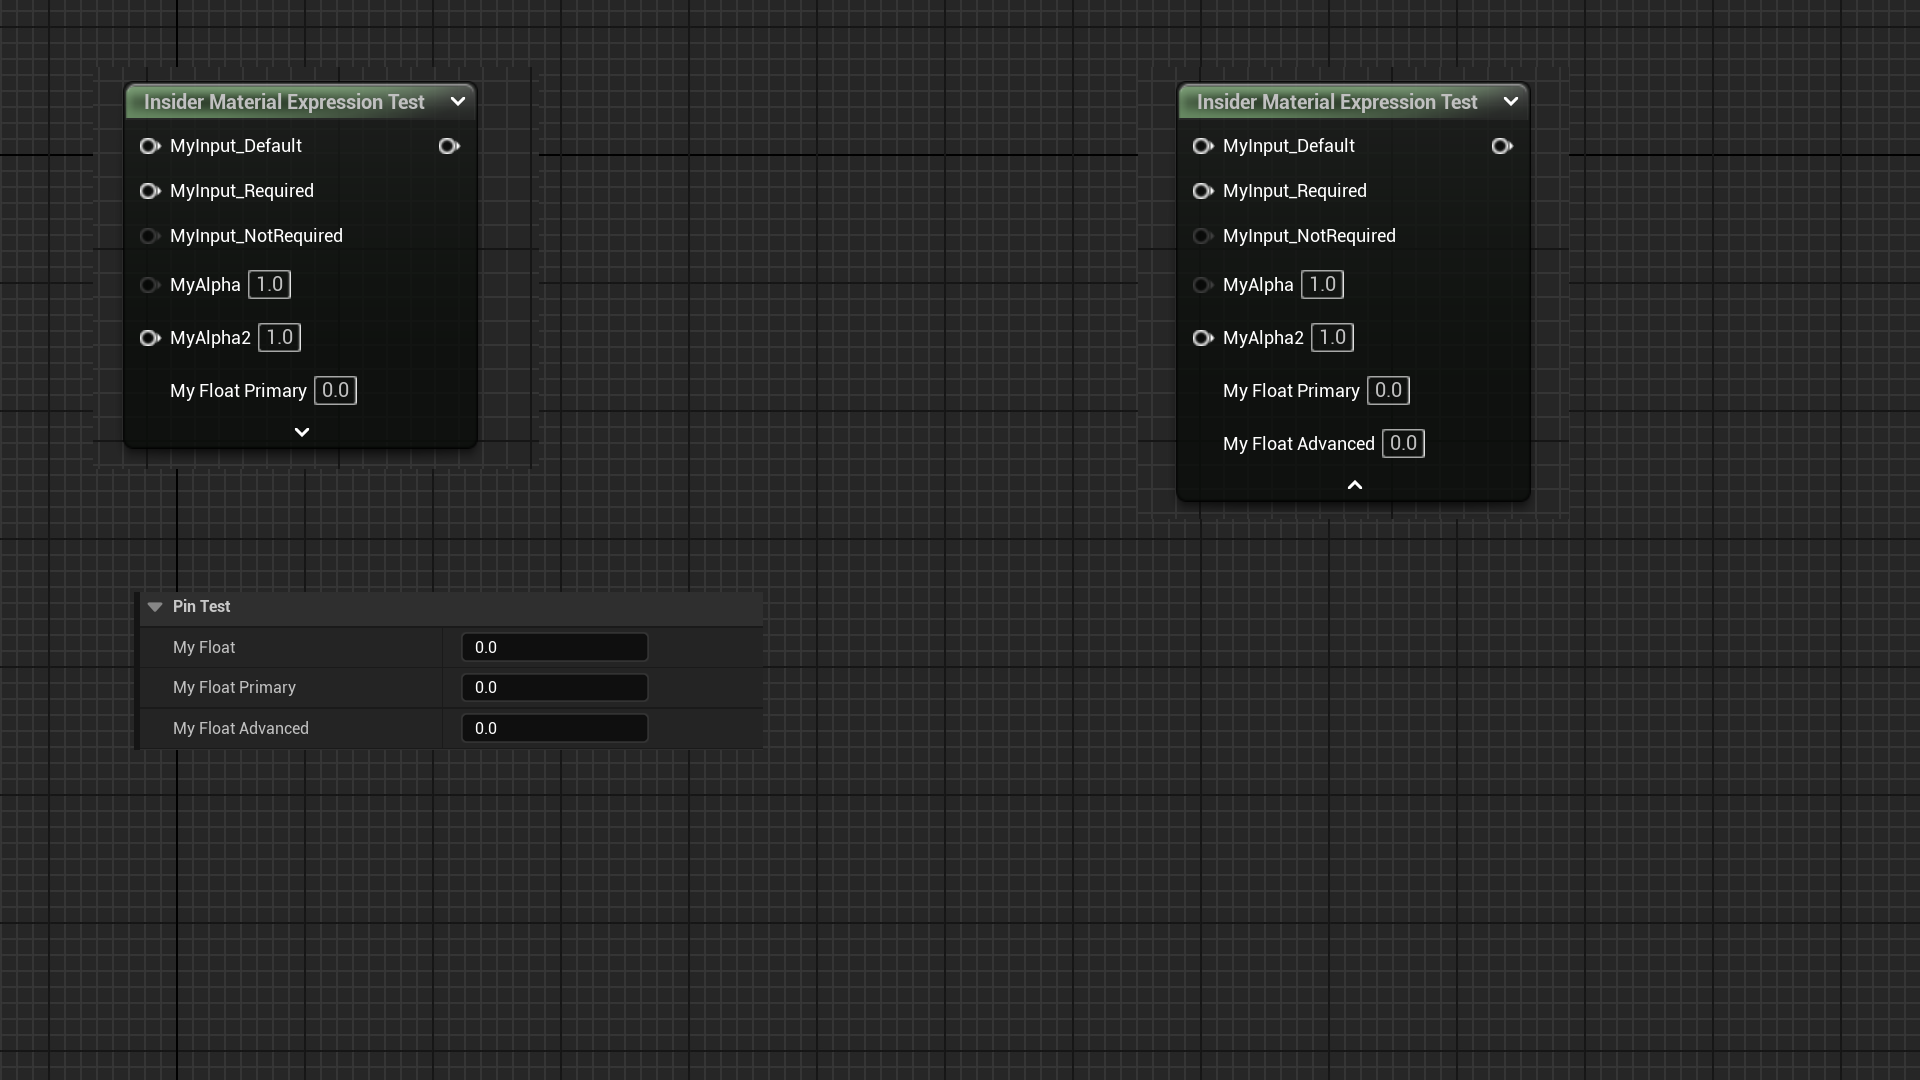This screenshot has height=1080, width=1920.
Task: Click MyInput_Required pin on left node
Action: click(x=150, y=191)
